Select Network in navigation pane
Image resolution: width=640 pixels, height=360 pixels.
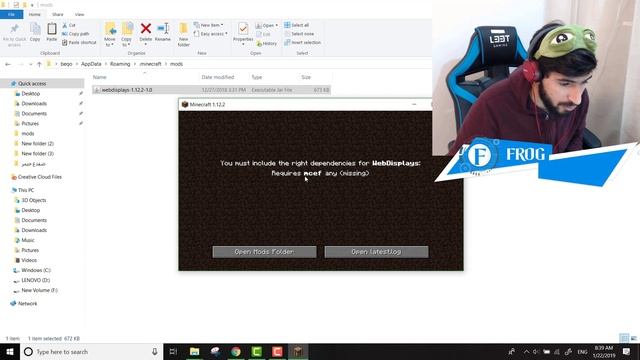[27, 304]
